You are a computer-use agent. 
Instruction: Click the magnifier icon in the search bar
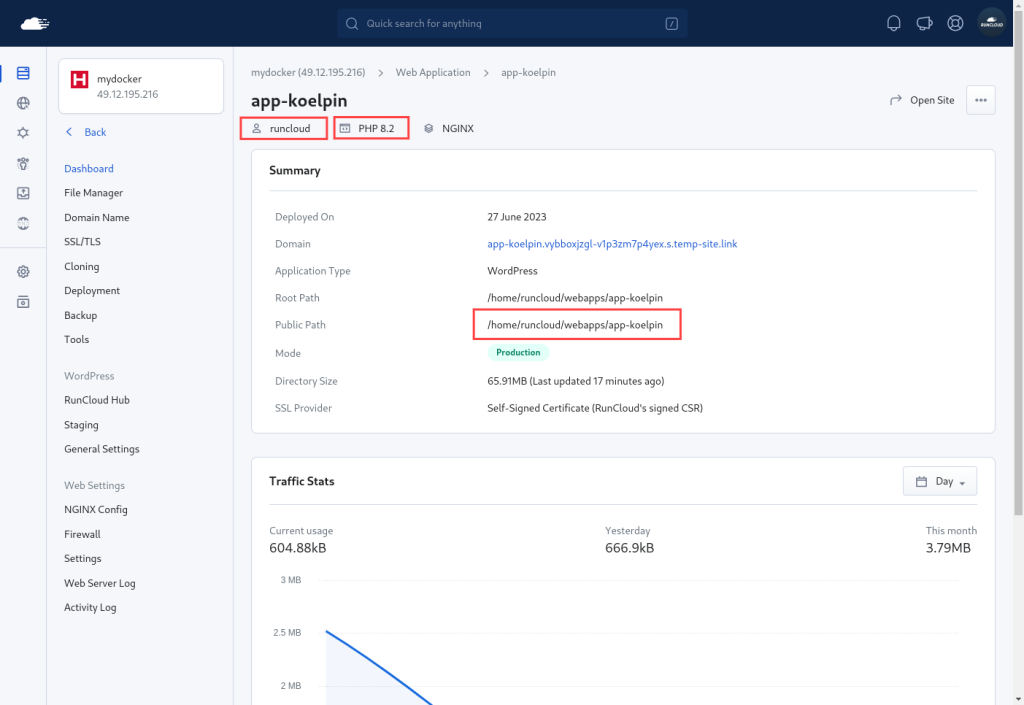click(352, 24)
